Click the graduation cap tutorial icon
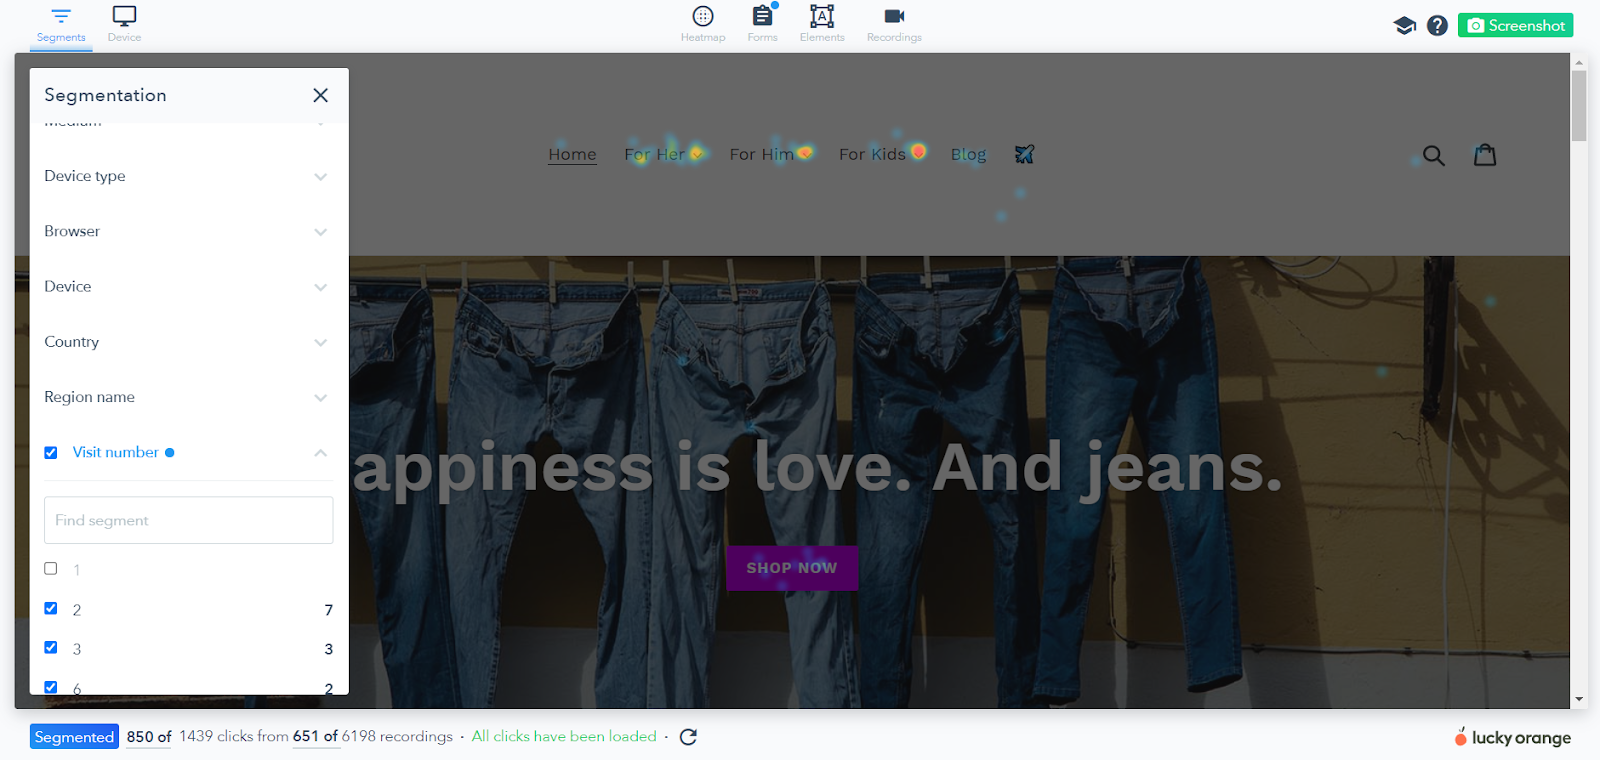 [x=1404, y=26]
